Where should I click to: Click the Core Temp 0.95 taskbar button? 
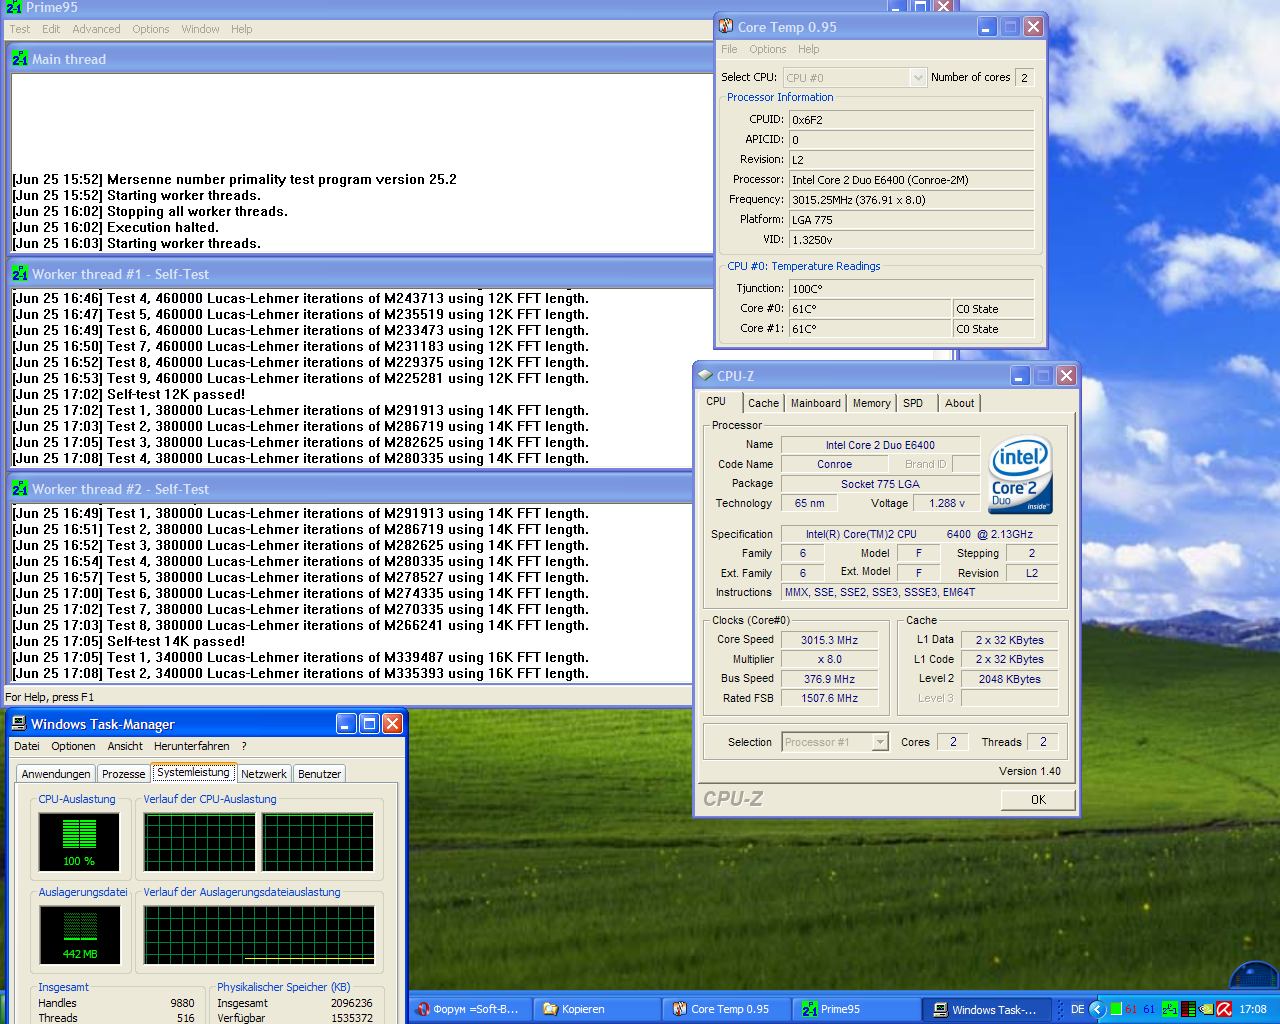point(728,1009)
